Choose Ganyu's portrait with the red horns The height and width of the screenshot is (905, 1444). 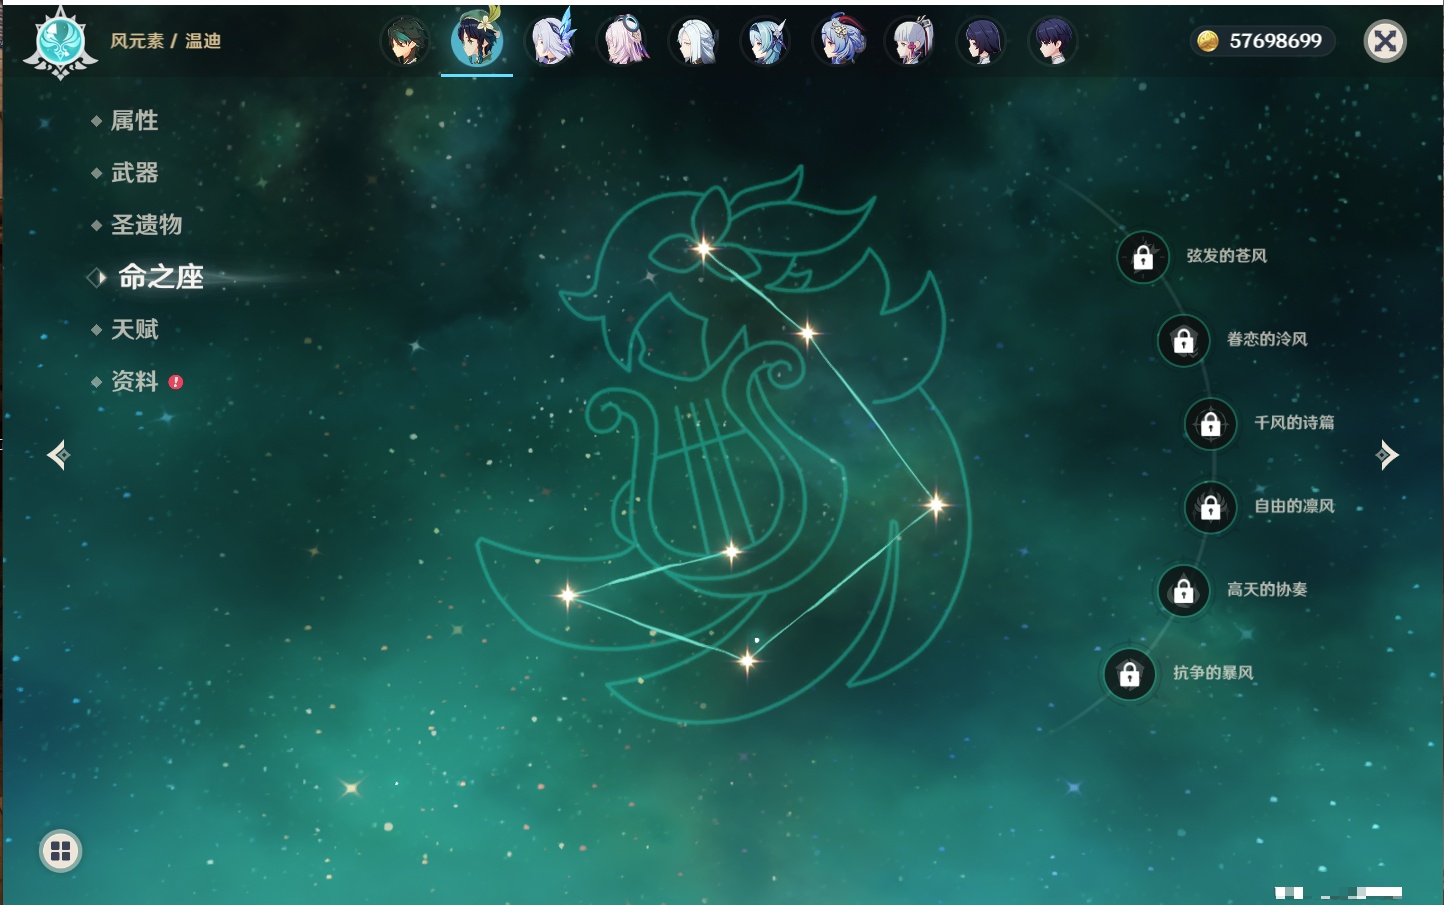tap(840, 42)
